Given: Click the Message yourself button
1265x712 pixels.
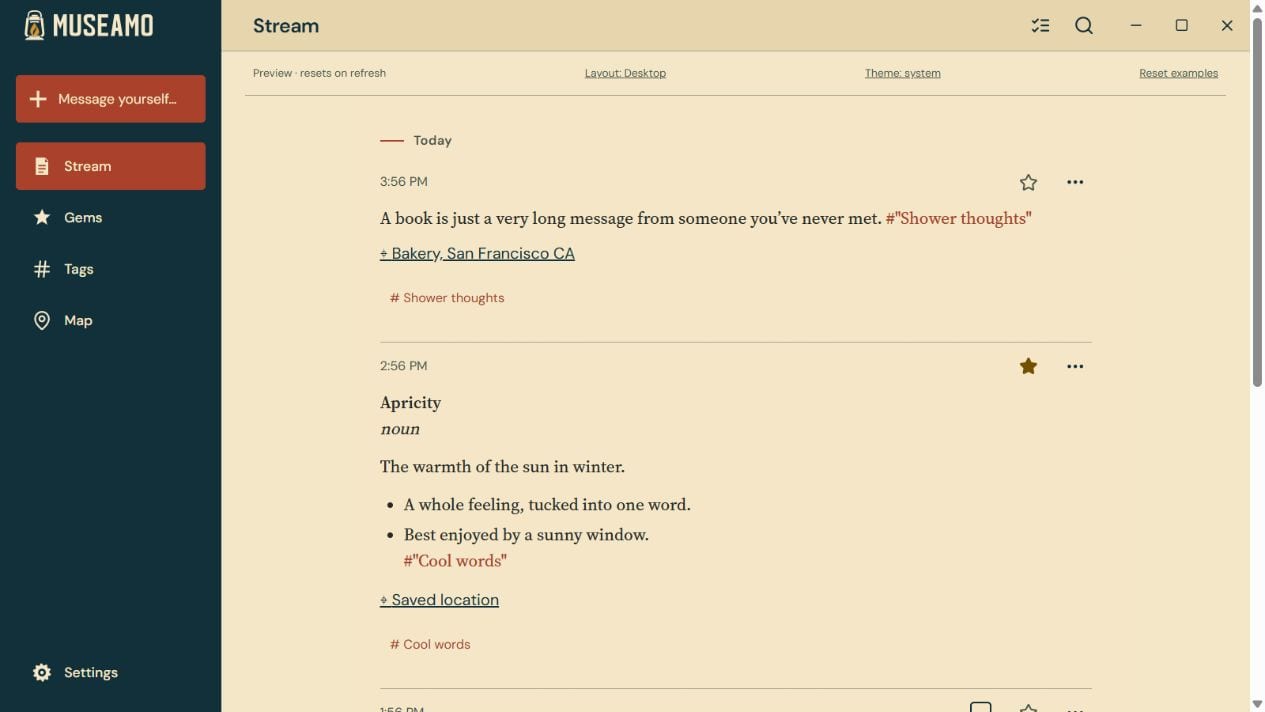Looking at the screenshot, I should click(111, 99).
